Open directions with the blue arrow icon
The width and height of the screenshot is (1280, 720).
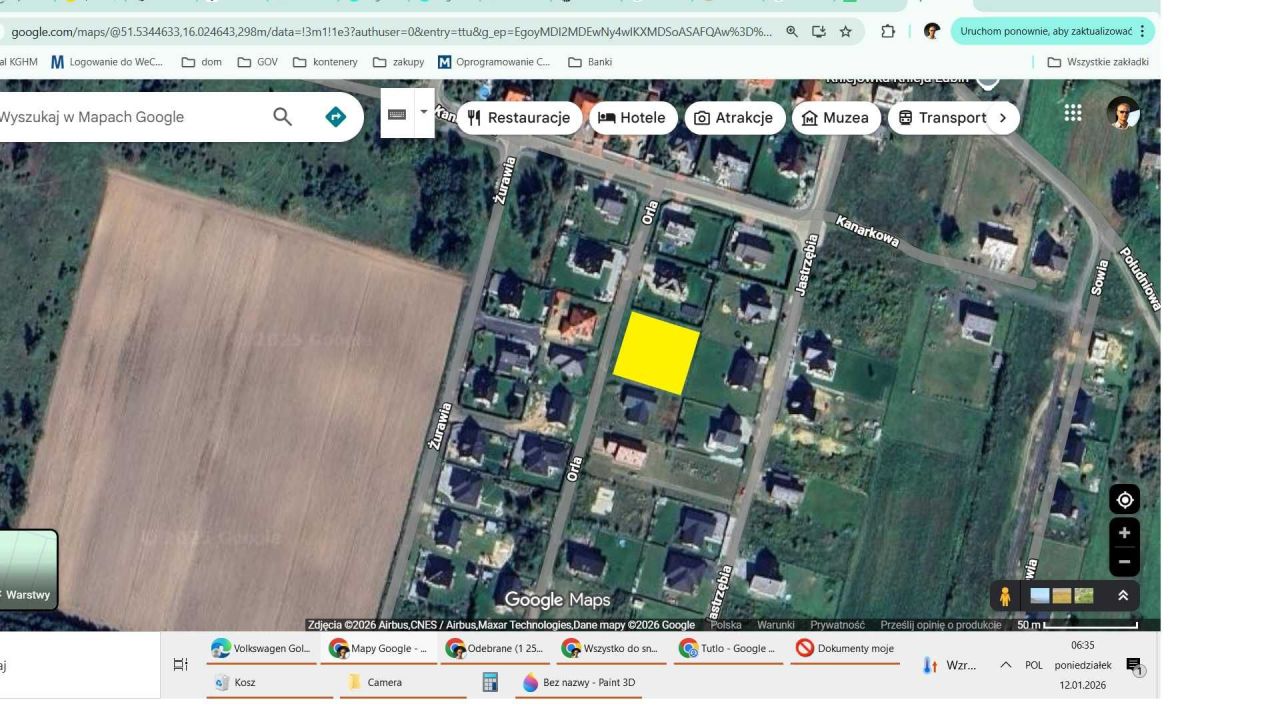[336, 117]
